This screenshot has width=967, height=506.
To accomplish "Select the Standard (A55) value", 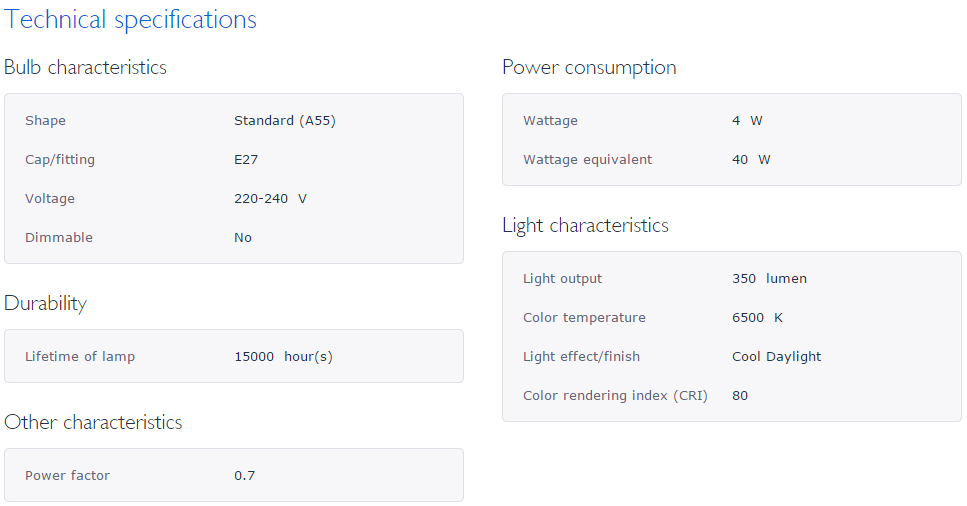I will [x=285, y=120].
